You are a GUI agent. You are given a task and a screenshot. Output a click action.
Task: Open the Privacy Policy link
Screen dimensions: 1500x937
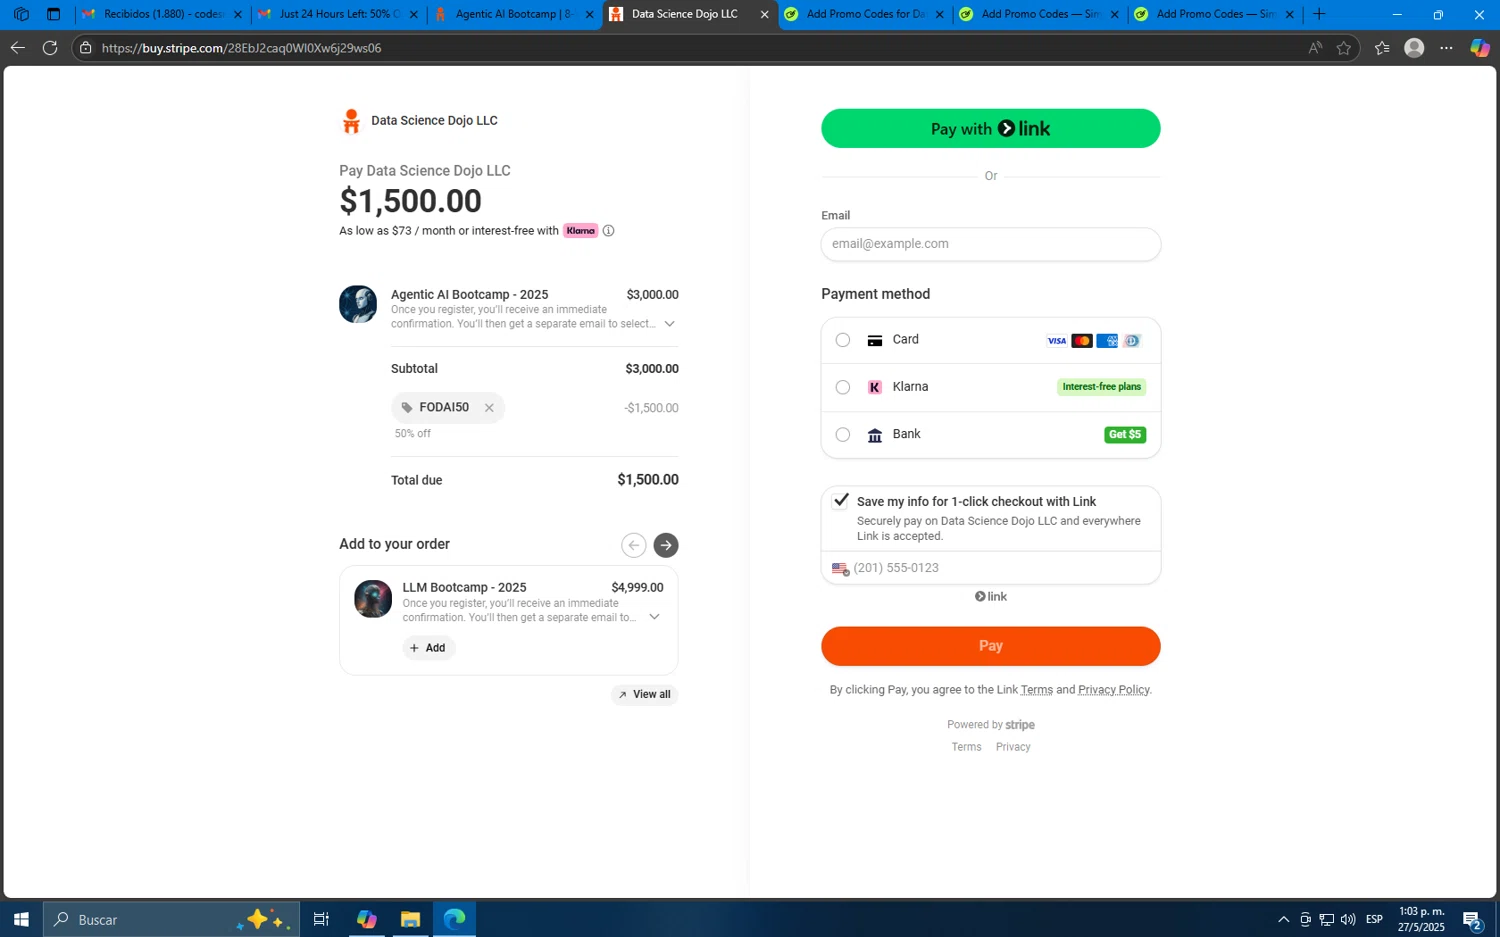pos(1114,690)
